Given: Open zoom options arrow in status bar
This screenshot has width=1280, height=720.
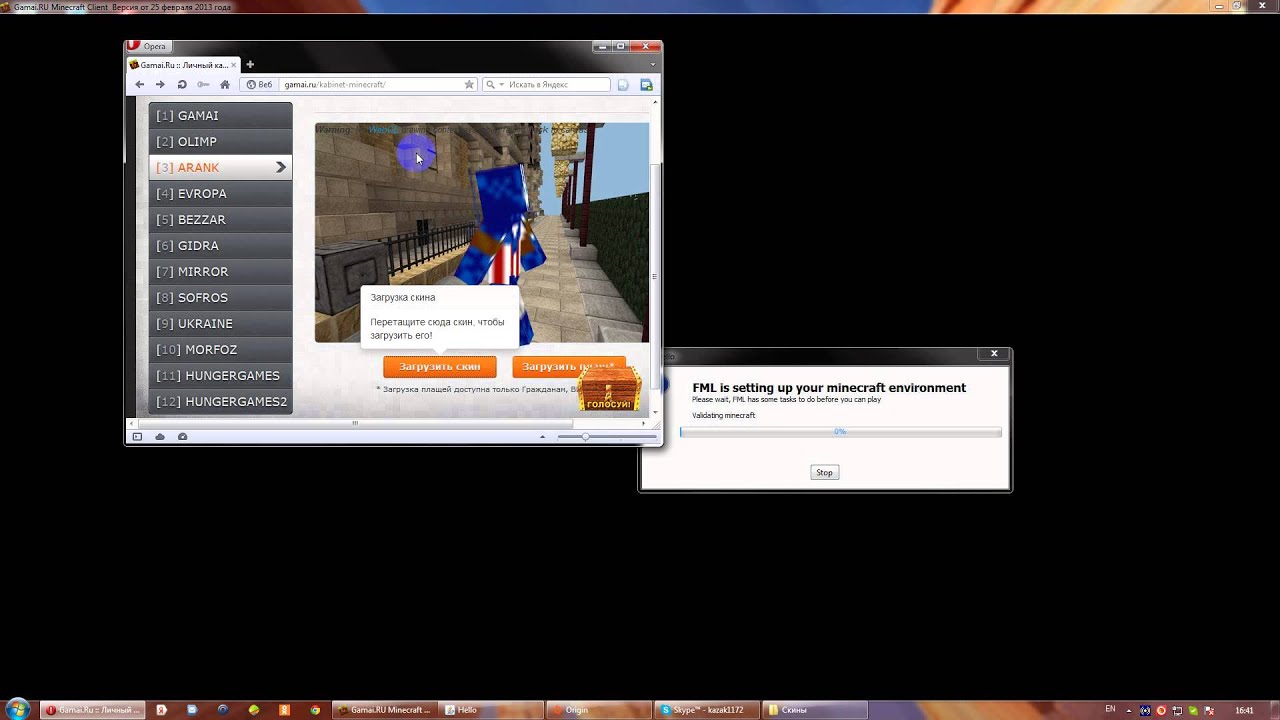Looking at the screenshot, I should click(x=543, y=437).
